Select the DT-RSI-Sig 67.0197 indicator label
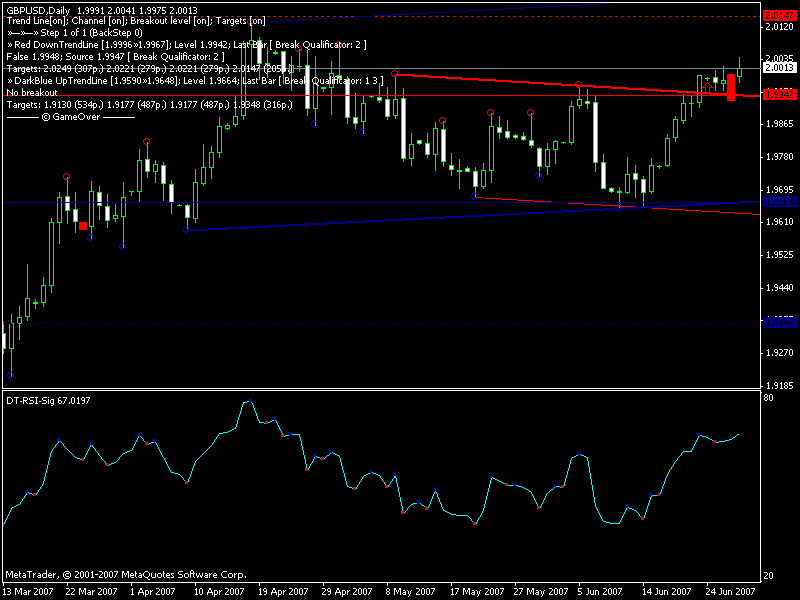The height and width of the screenshot is (600, 800). pos(48,400)
